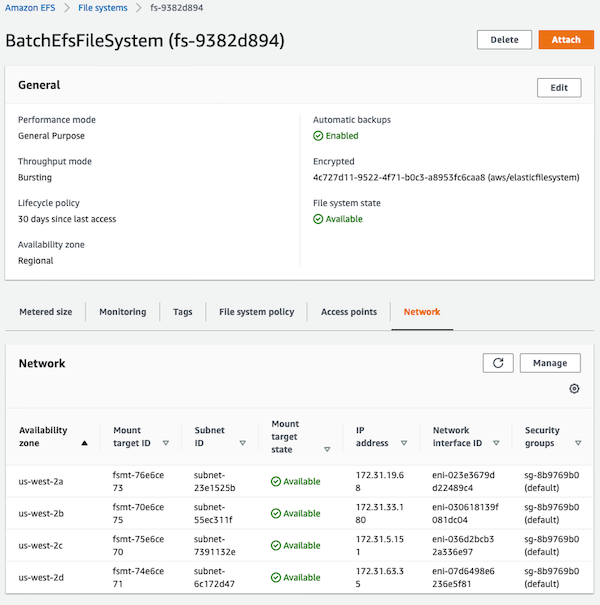600x605 pixels.
Task: Click the Available status icon for us-west-2b
Action: click(275, 514)
